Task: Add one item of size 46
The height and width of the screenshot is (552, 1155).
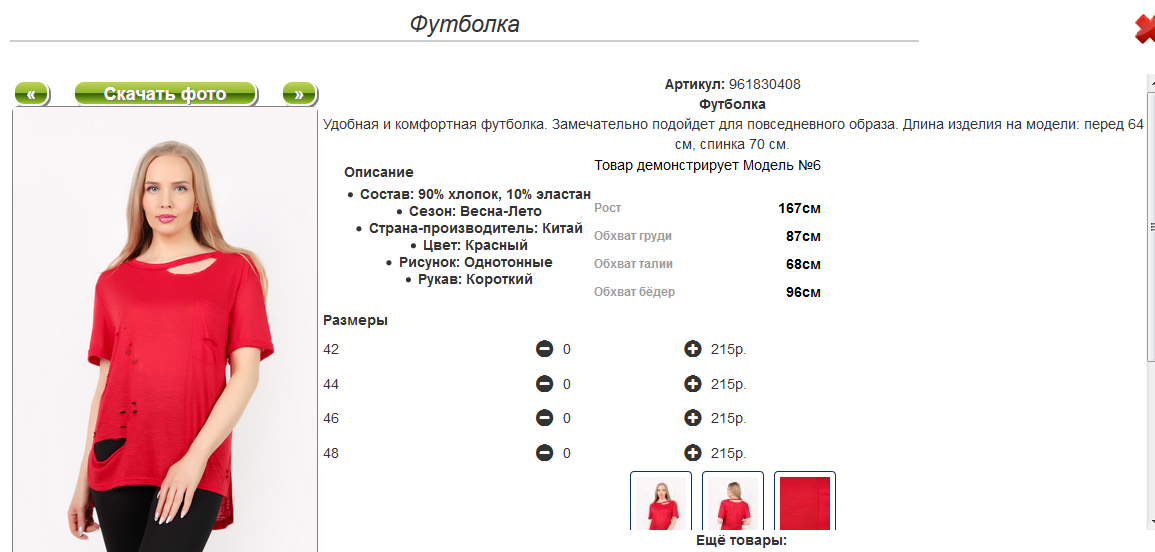Action: pyautogui.click(x=692, y=418)
